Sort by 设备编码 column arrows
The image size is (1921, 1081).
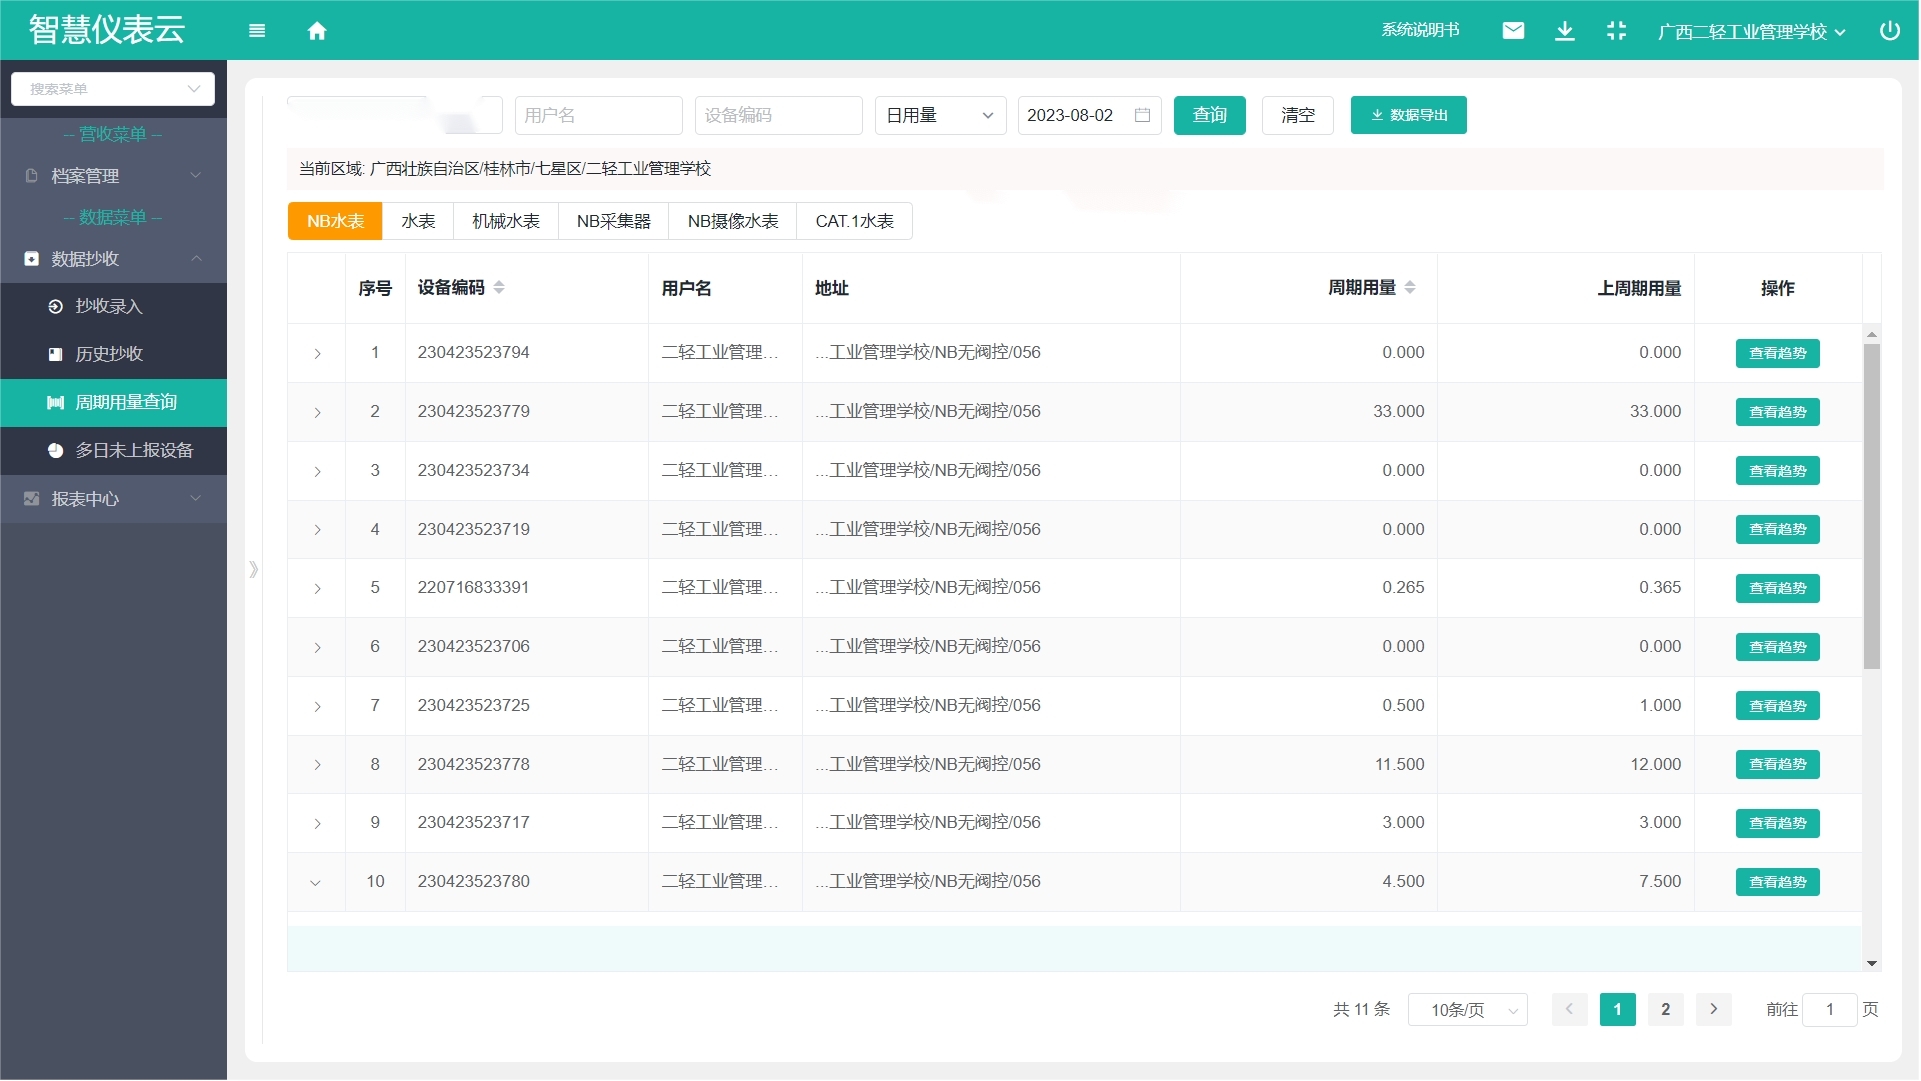[499, 287]
